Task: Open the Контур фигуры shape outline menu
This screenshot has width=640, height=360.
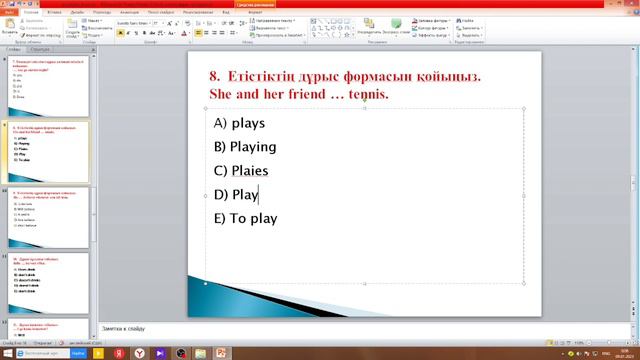Action: (431, 28)
